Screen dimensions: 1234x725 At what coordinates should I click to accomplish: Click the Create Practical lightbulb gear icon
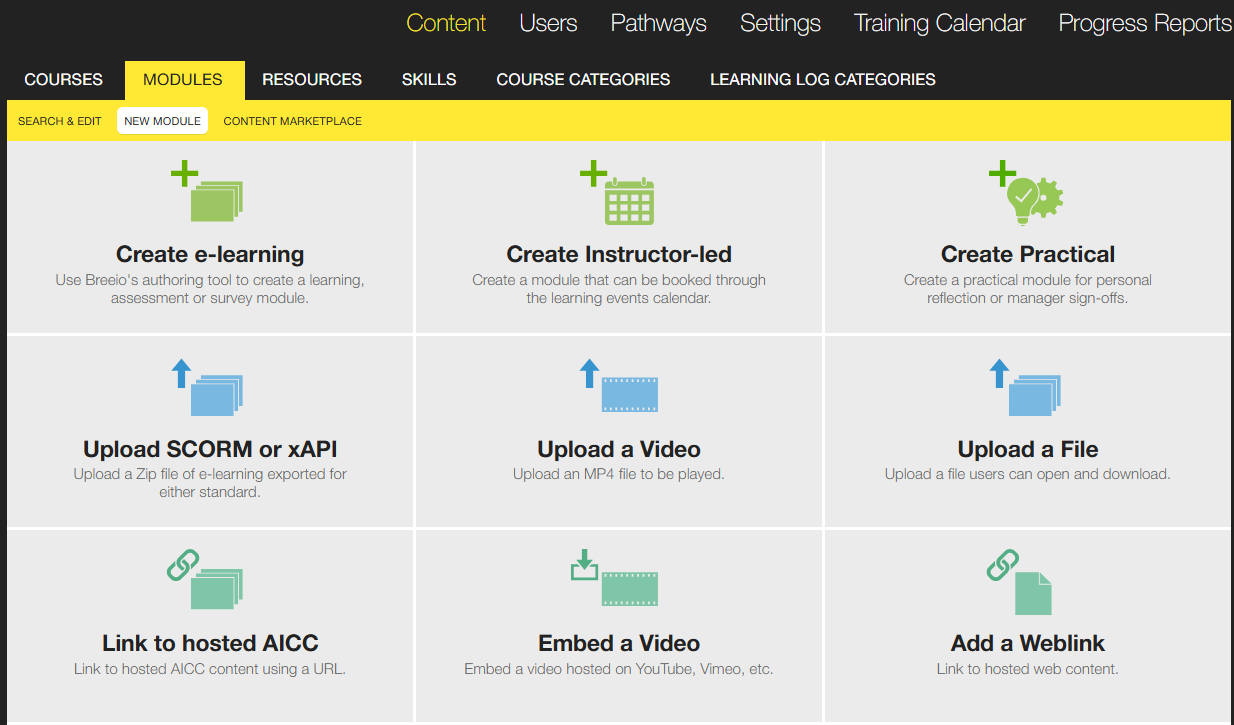(1028, 194)
